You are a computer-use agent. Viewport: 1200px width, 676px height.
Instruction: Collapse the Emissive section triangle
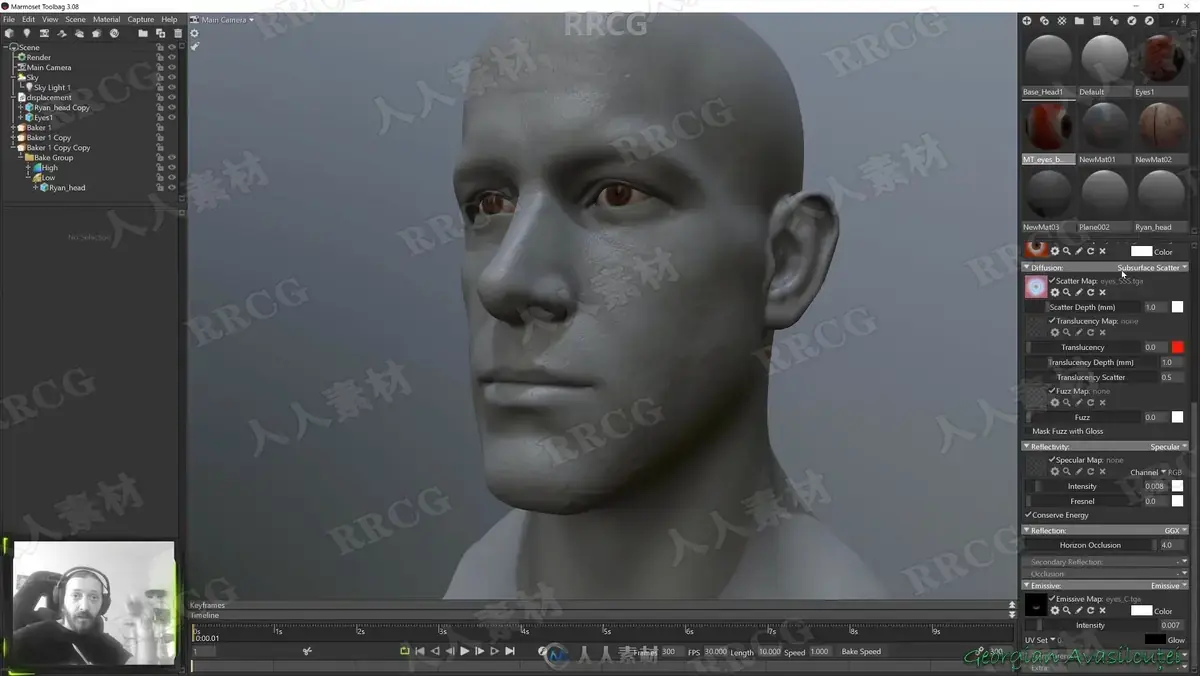[1026, 585]
